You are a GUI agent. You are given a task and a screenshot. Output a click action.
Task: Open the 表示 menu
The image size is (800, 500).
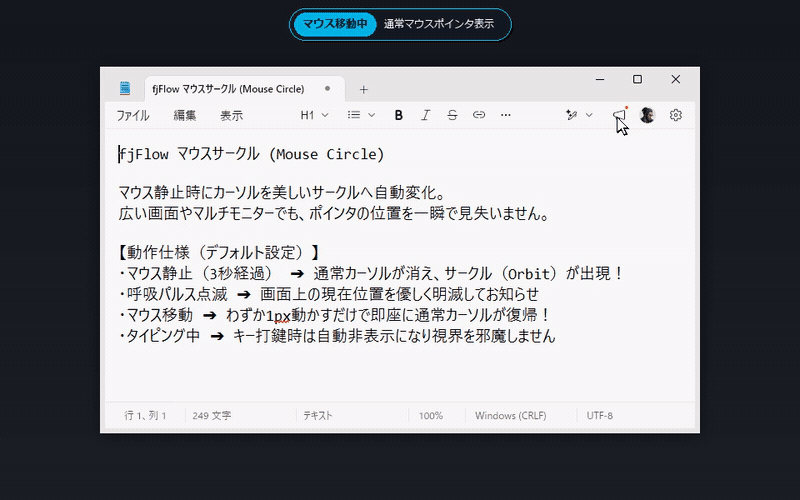231,116
